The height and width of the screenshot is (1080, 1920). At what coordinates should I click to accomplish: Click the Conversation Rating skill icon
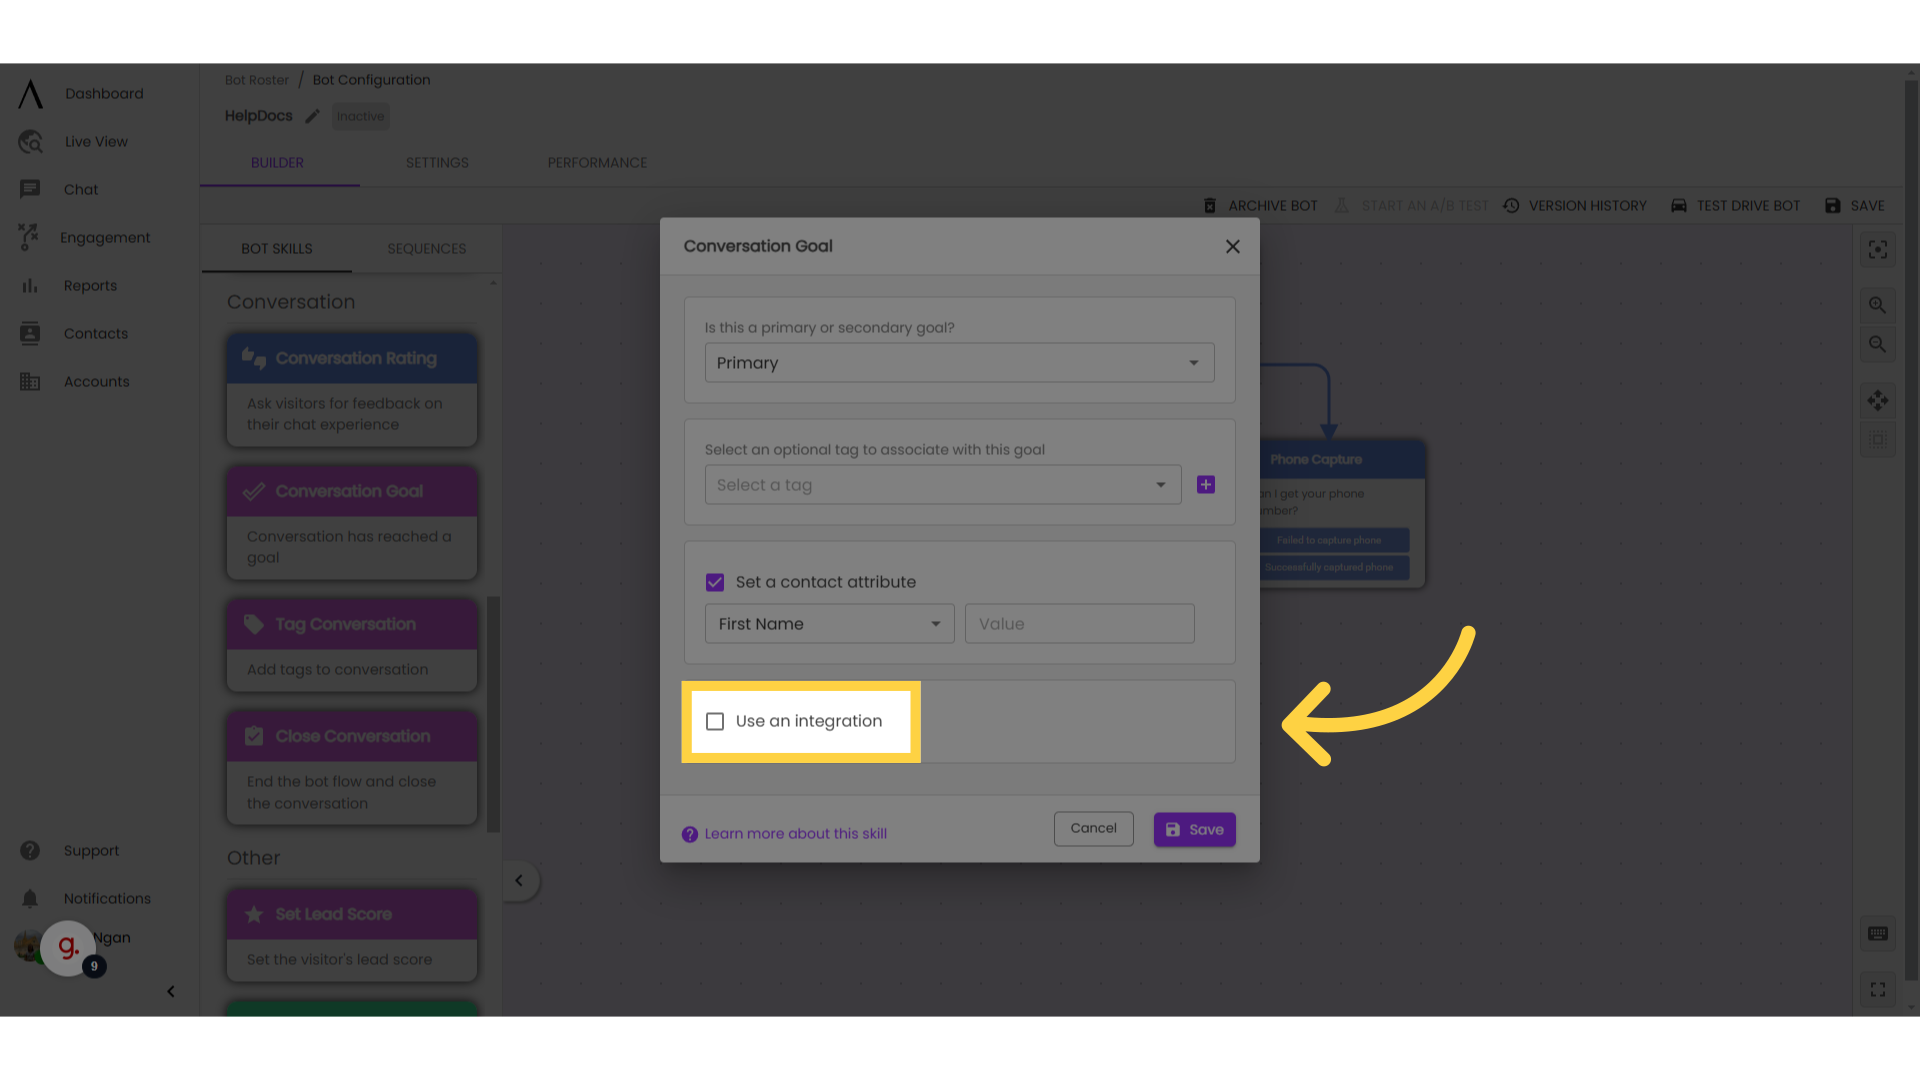[x=253, y=359]
